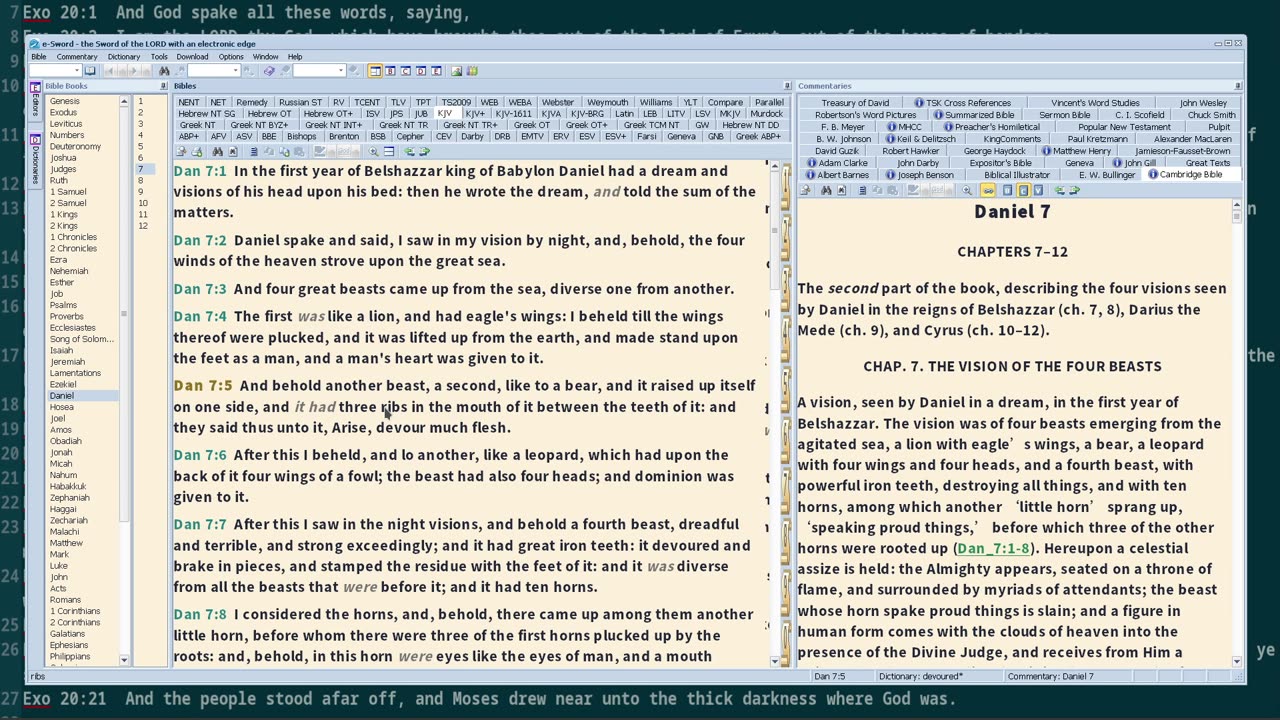This screenshot has width=1280, height=720.
Task: Expand the first combo box in top toolbar
Action: 76,71
